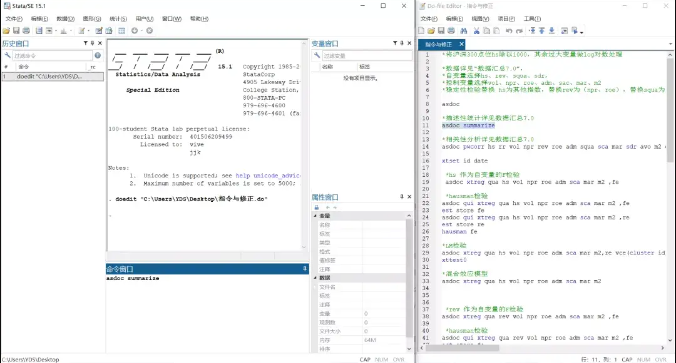The image size is (676, 363).
Task: Open the Log icon's dropdown arrow in Stata toolbar
Action: click(x=56, y=31)
